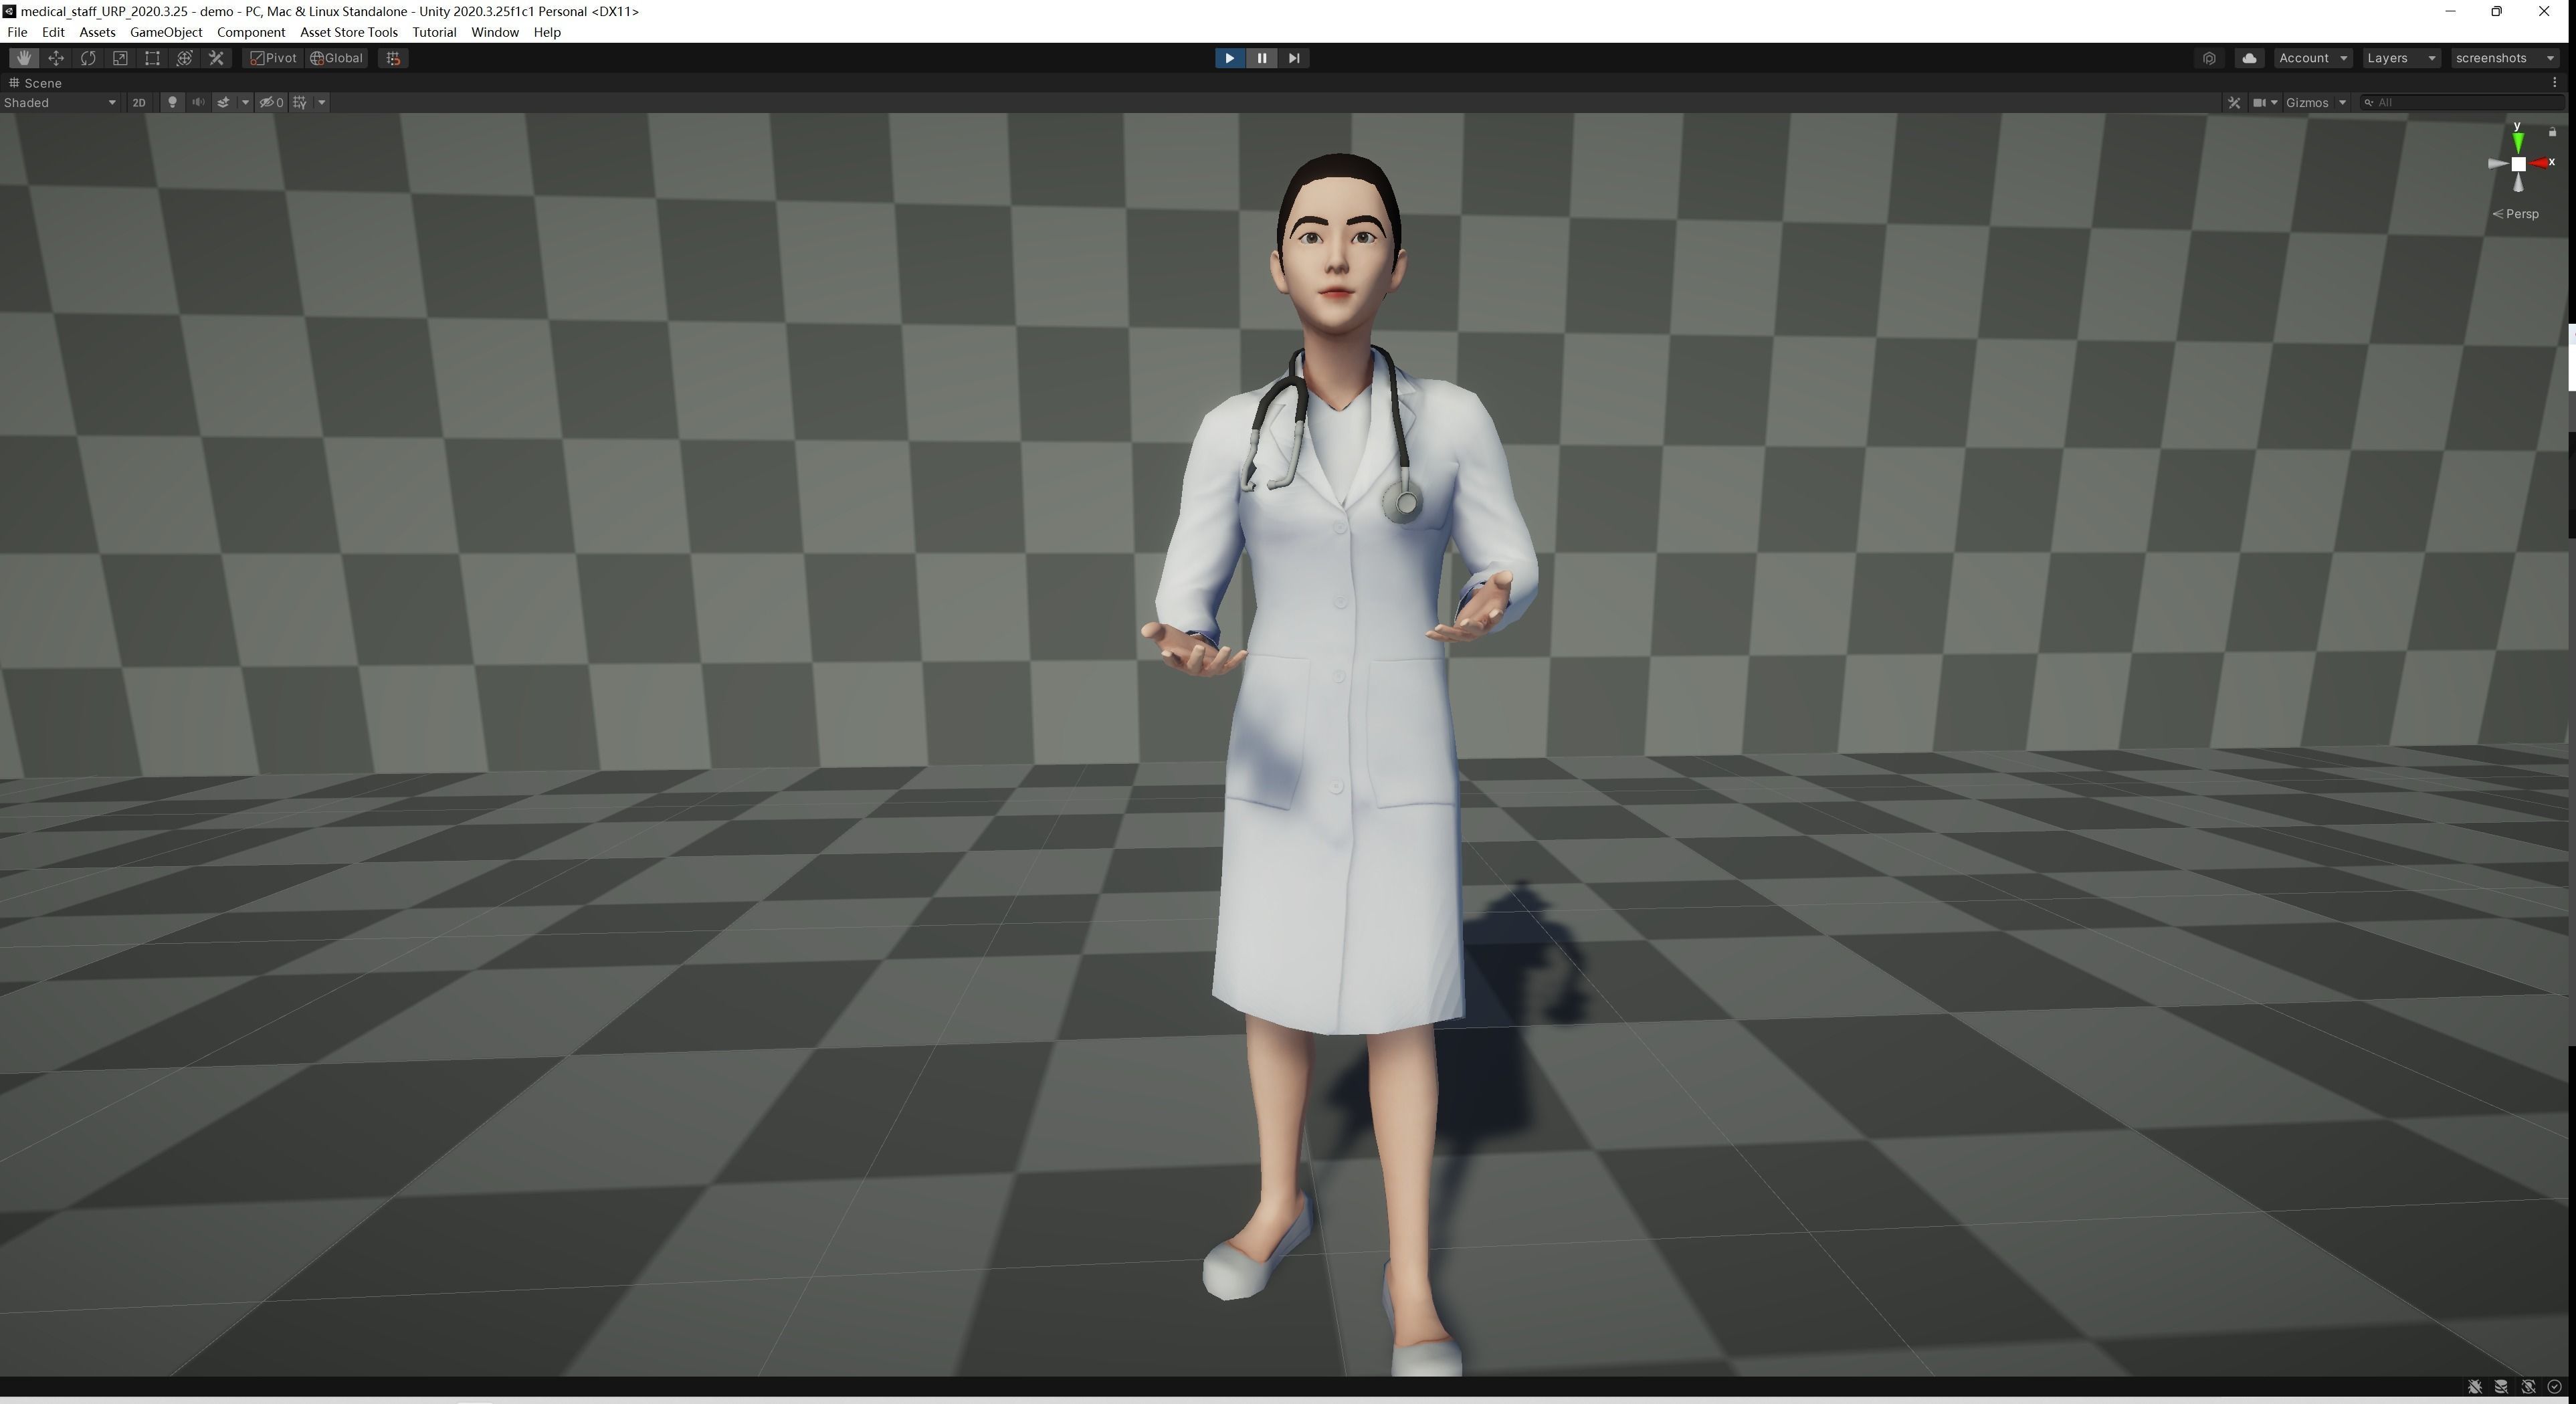The height and width of the screenshot is (1404, 2576).
Task: Open Unity cloud services
Action: click(x=2249, y=58)
